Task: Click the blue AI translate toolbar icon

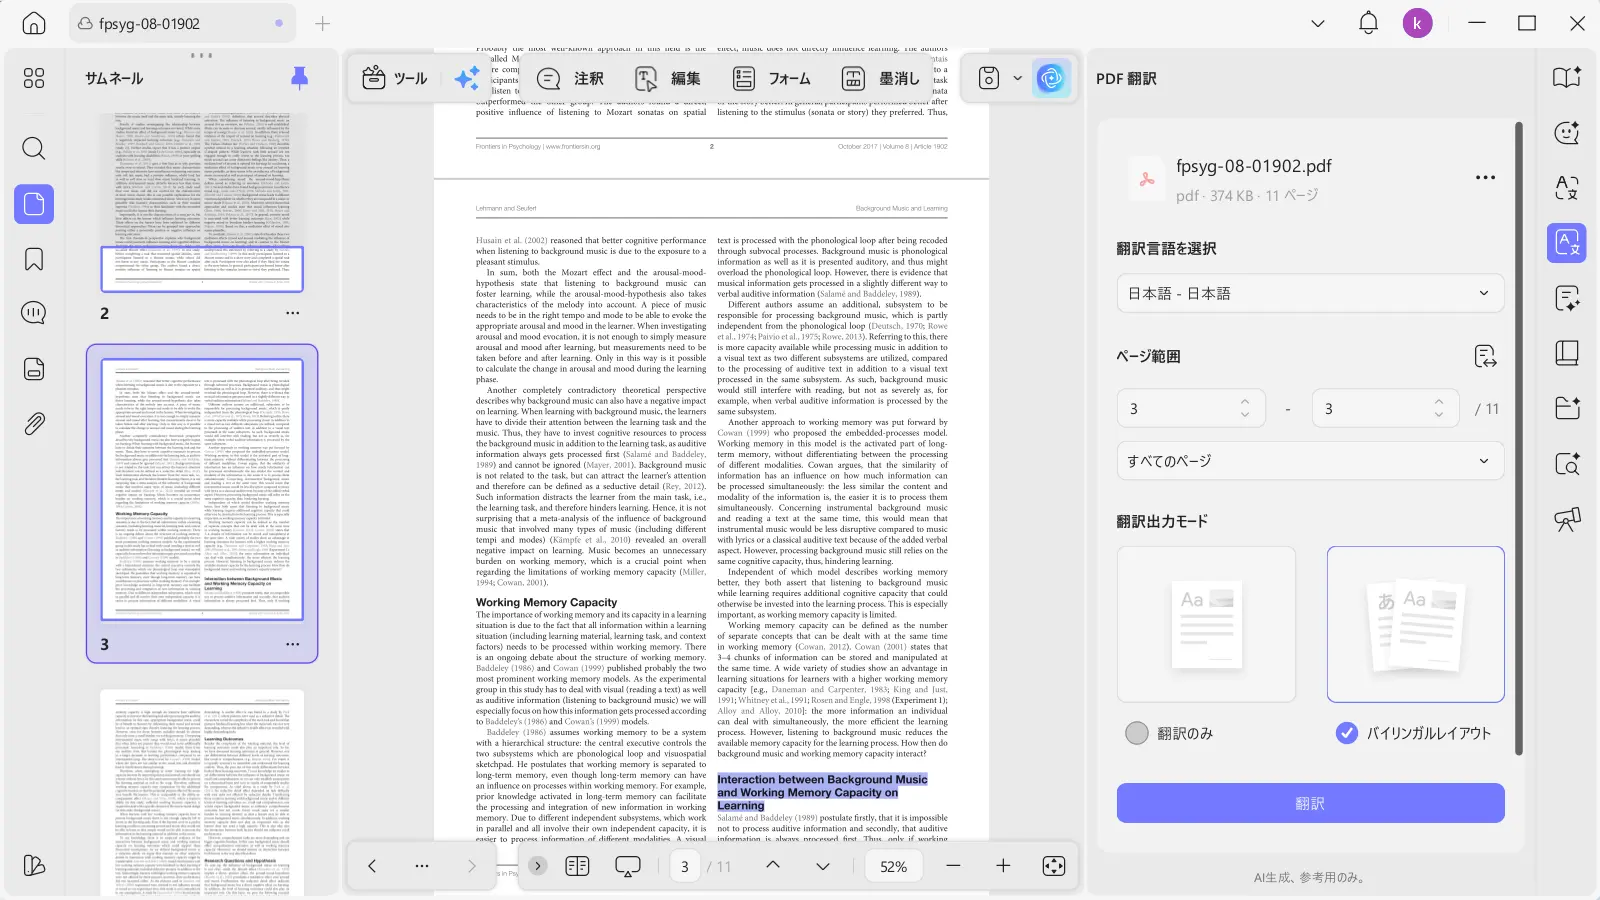Action: tap(1050, 78)
